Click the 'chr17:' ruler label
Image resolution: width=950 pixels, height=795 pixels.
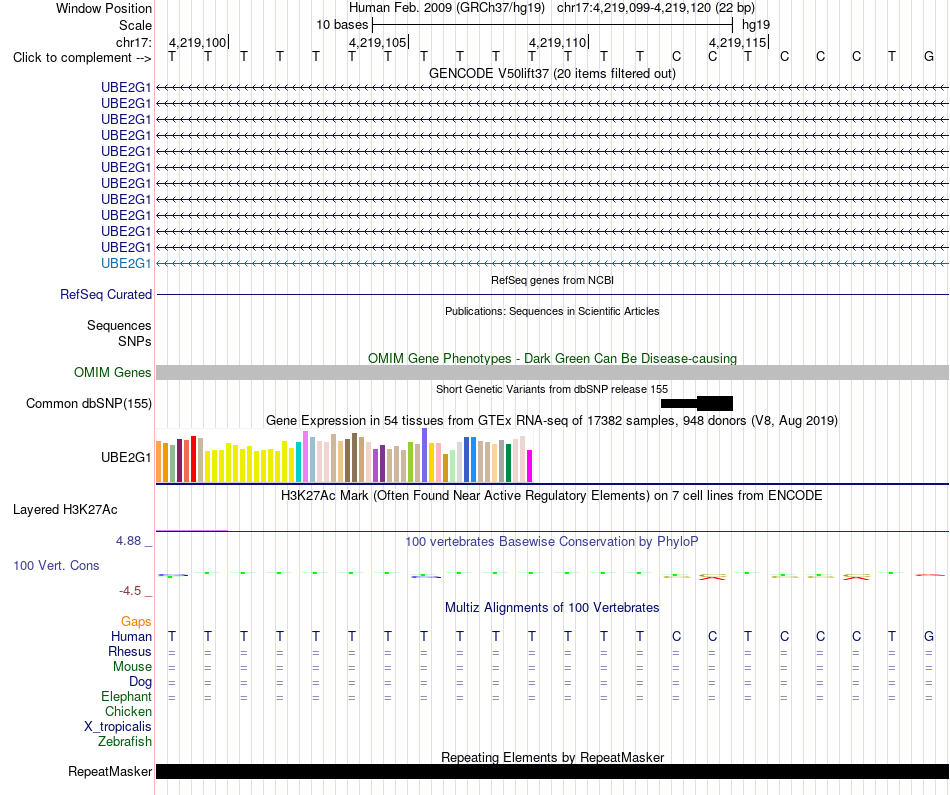133,42
